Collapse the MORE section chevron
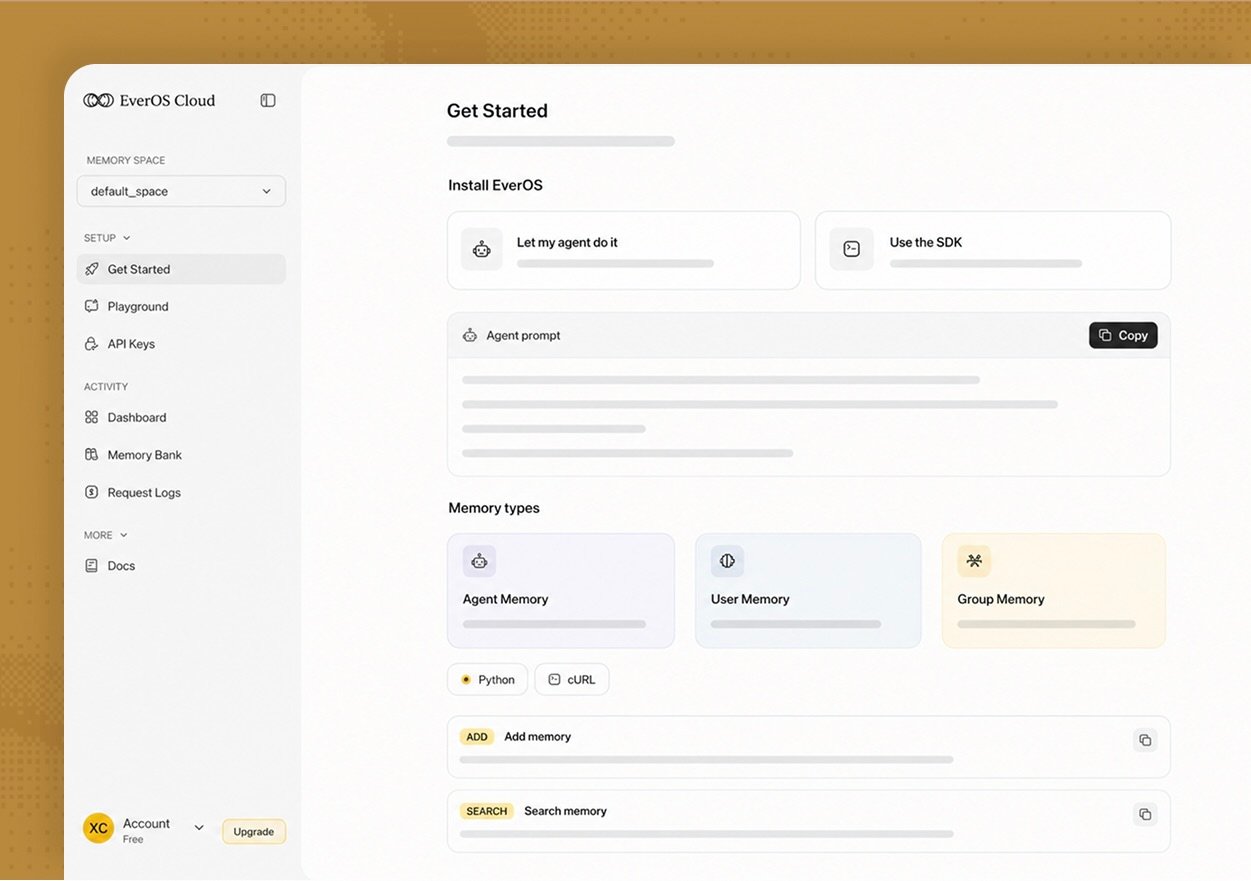1251x881 pixels. click(x=124, y=535)
